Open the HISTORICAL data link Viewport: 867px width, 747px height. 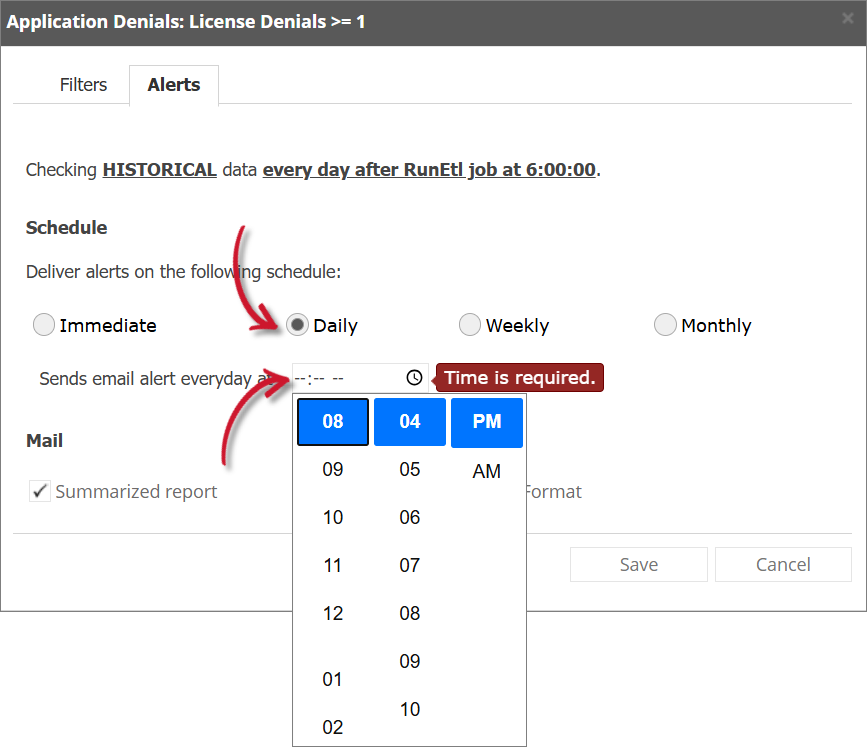(159, 169)
